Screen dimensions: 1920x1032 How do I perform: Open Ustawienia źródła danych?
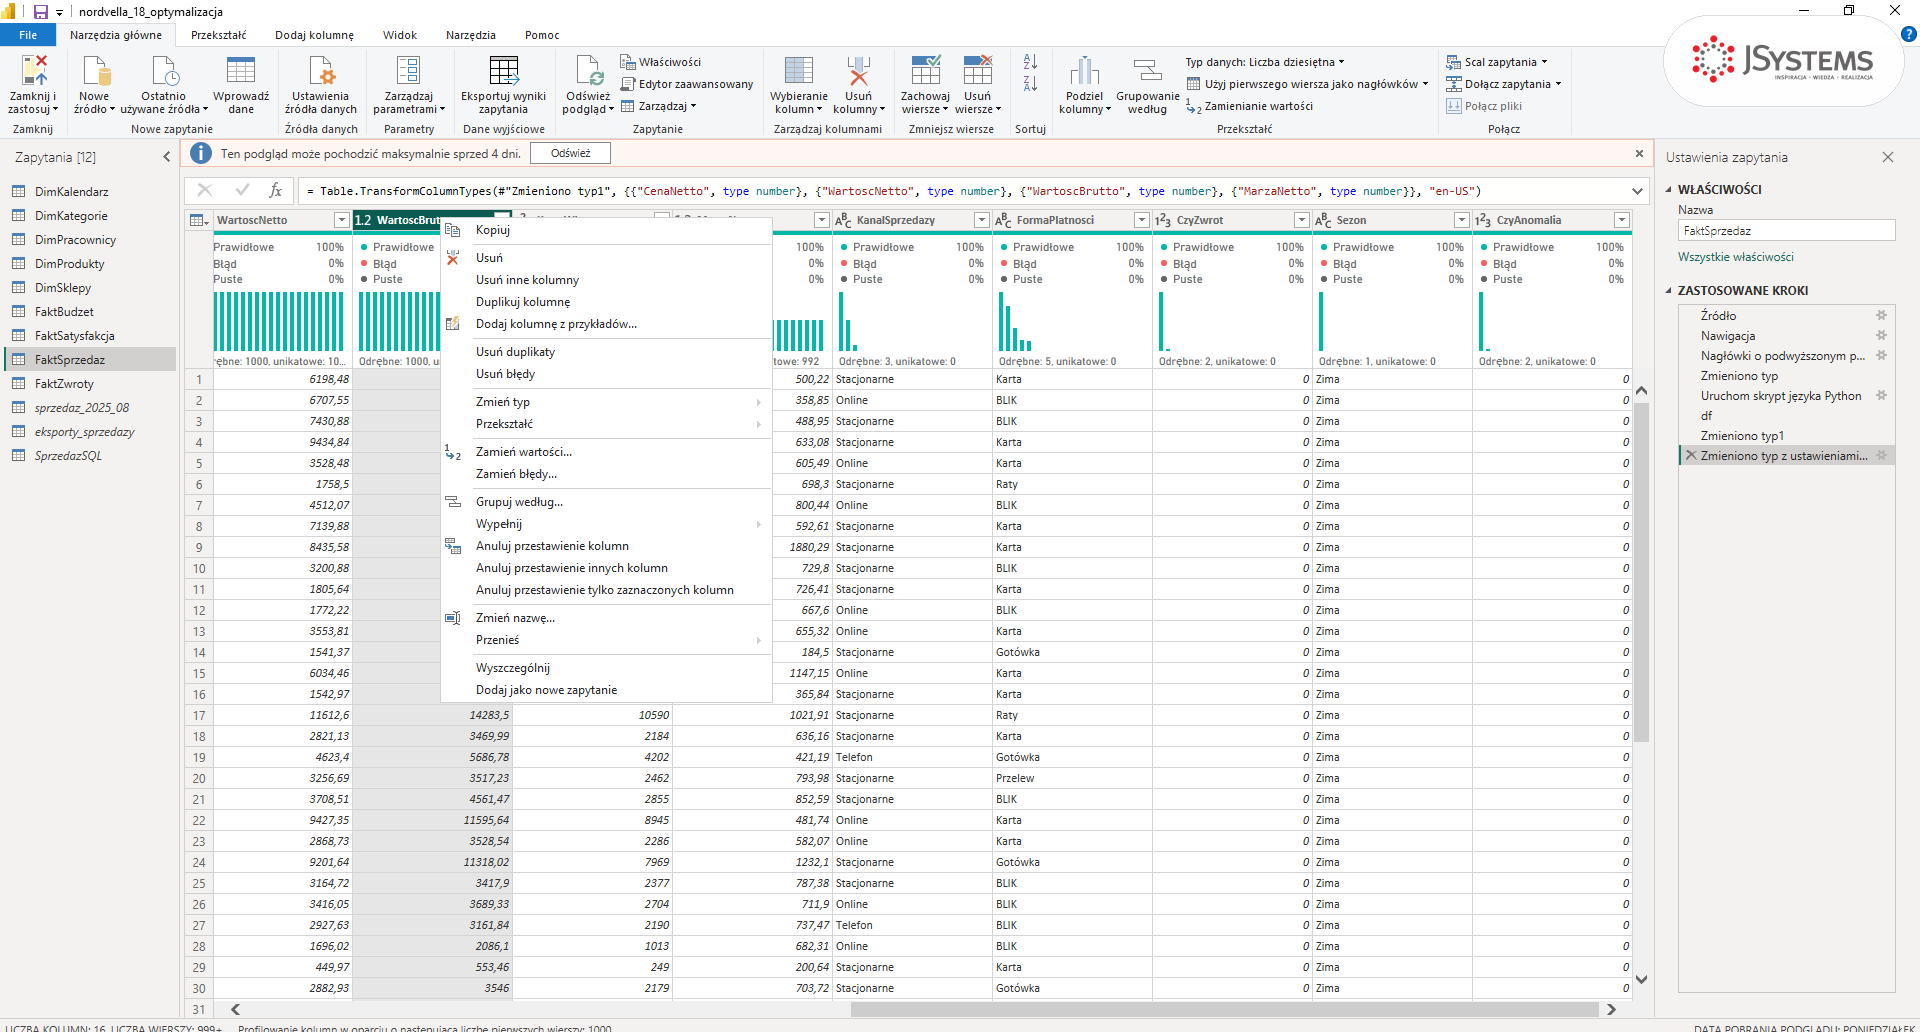(x=321, y=85)
